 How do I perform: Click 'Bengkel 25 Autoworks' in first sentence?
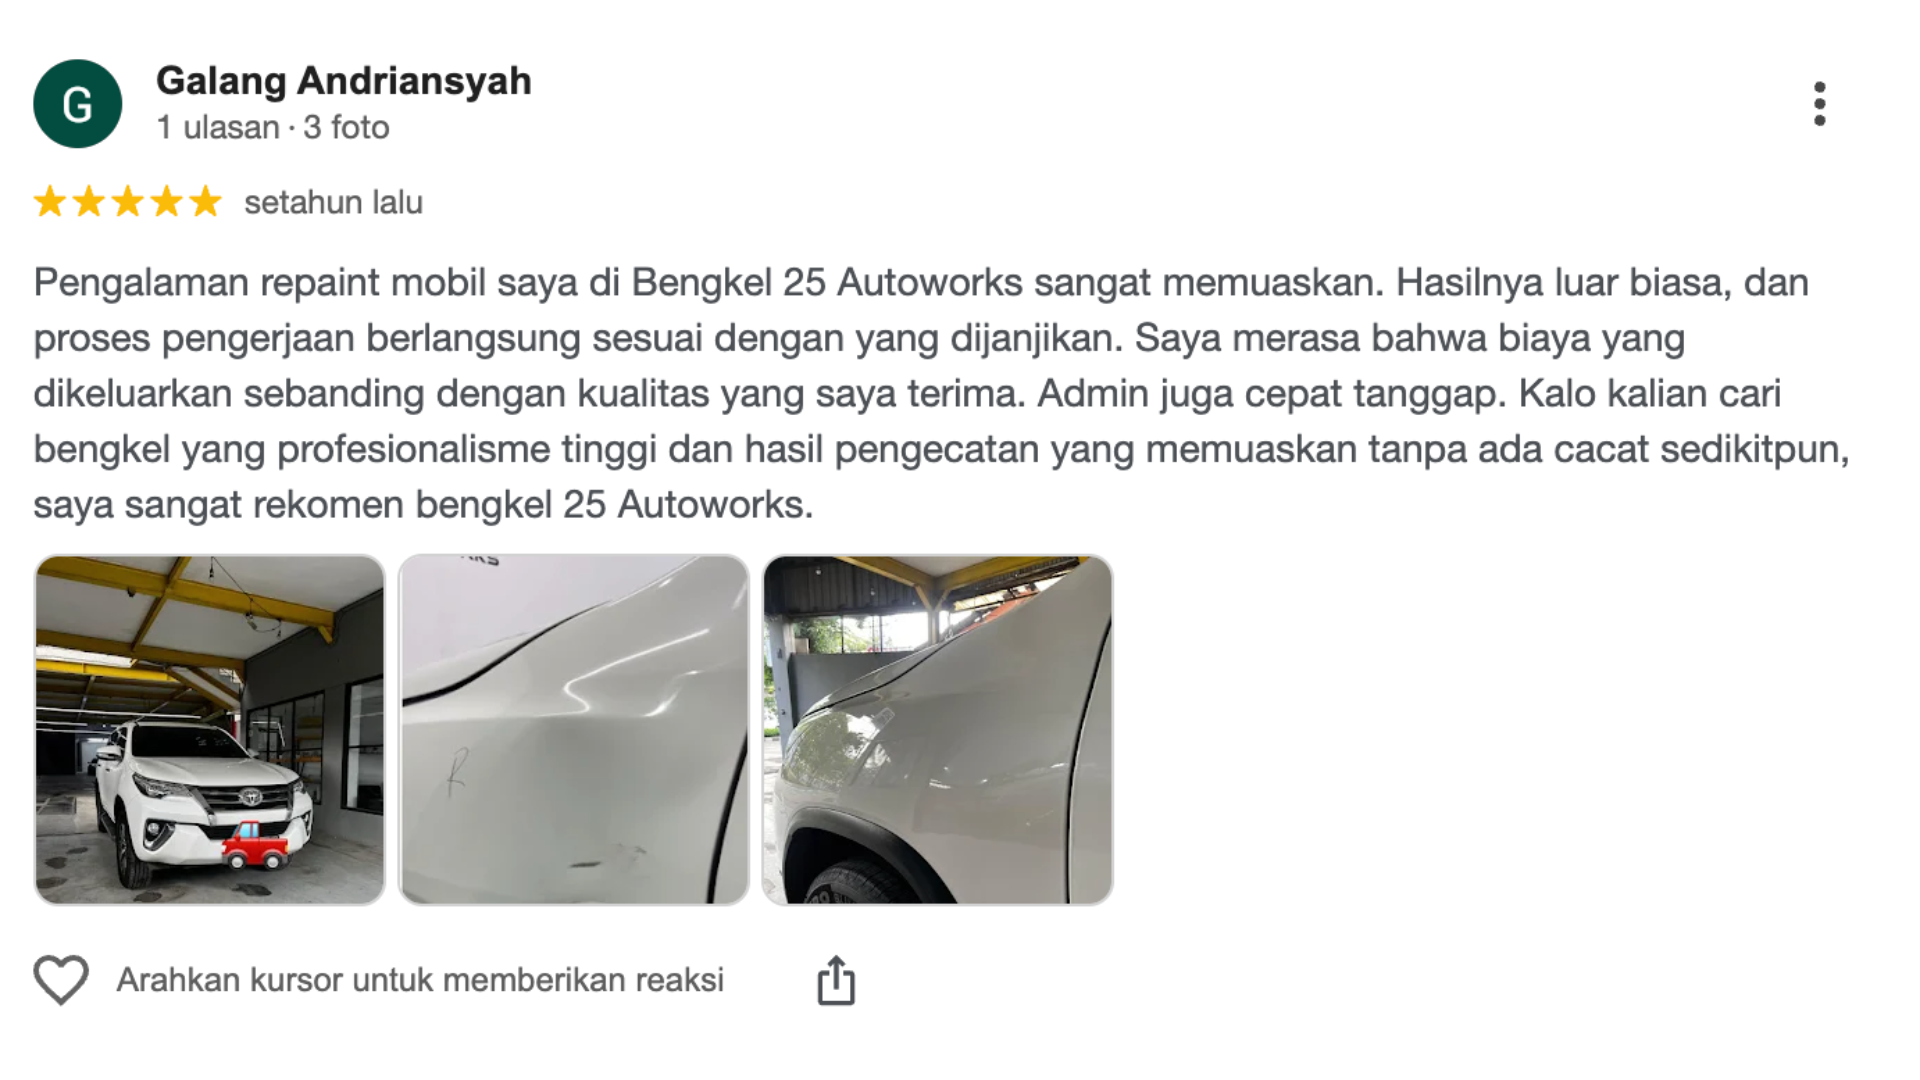(x=827, y=283)
